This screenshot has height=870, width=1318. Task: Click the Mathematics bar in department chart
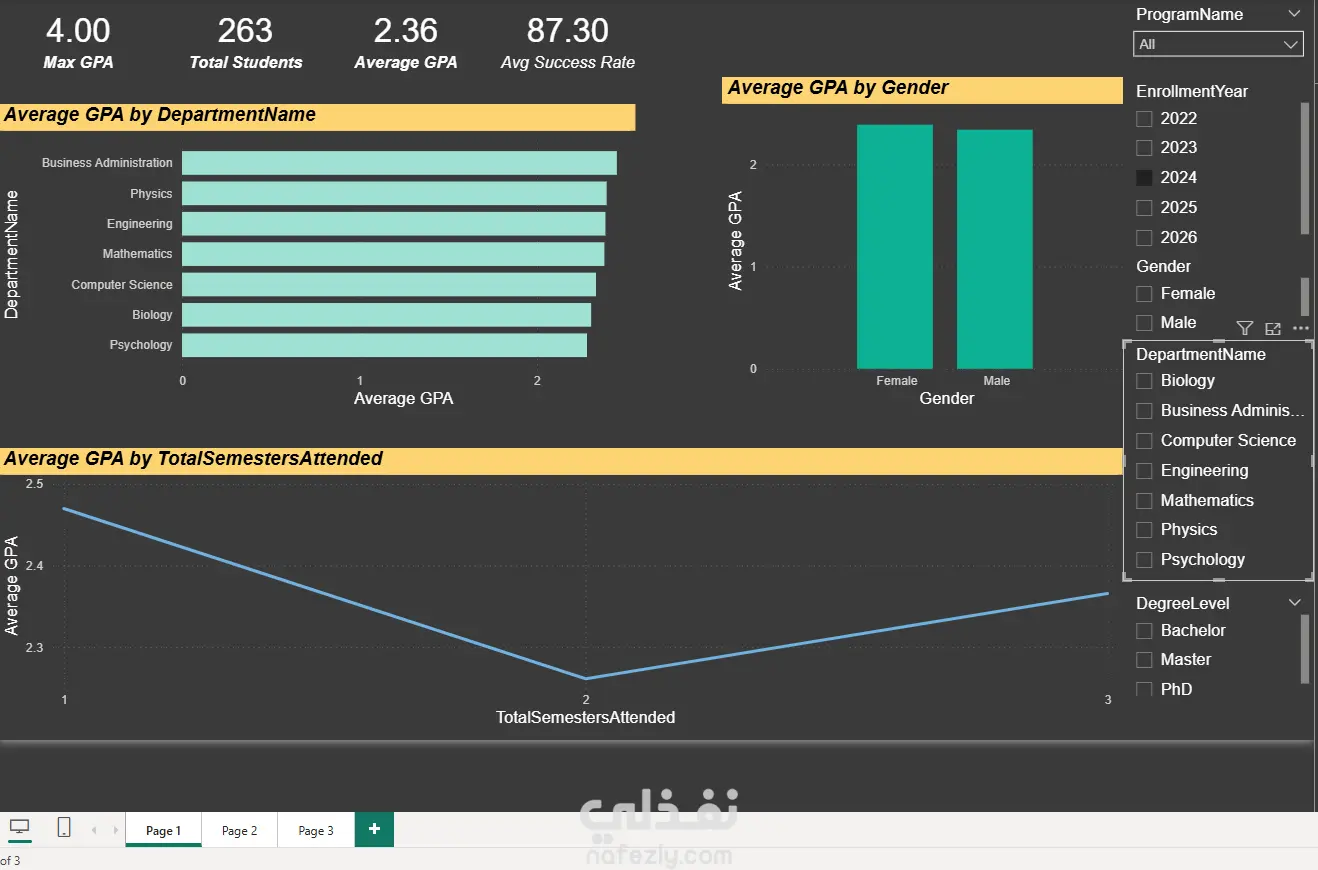tap(393, 254)
